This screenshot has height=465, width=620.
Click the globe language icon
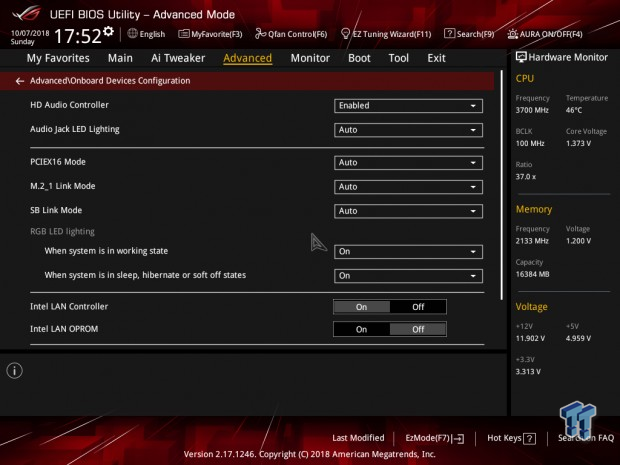pyautogui.click(x=132, y=34)
